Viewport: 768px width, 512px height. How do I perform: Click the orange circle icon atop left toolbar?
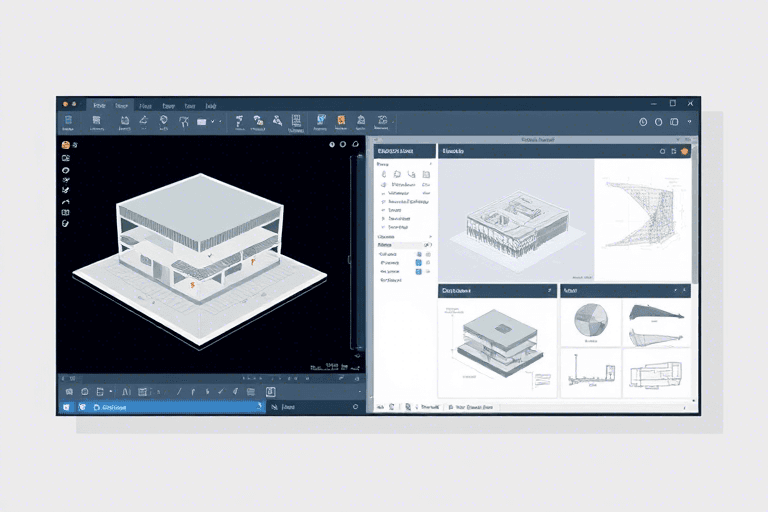[65, 145]
